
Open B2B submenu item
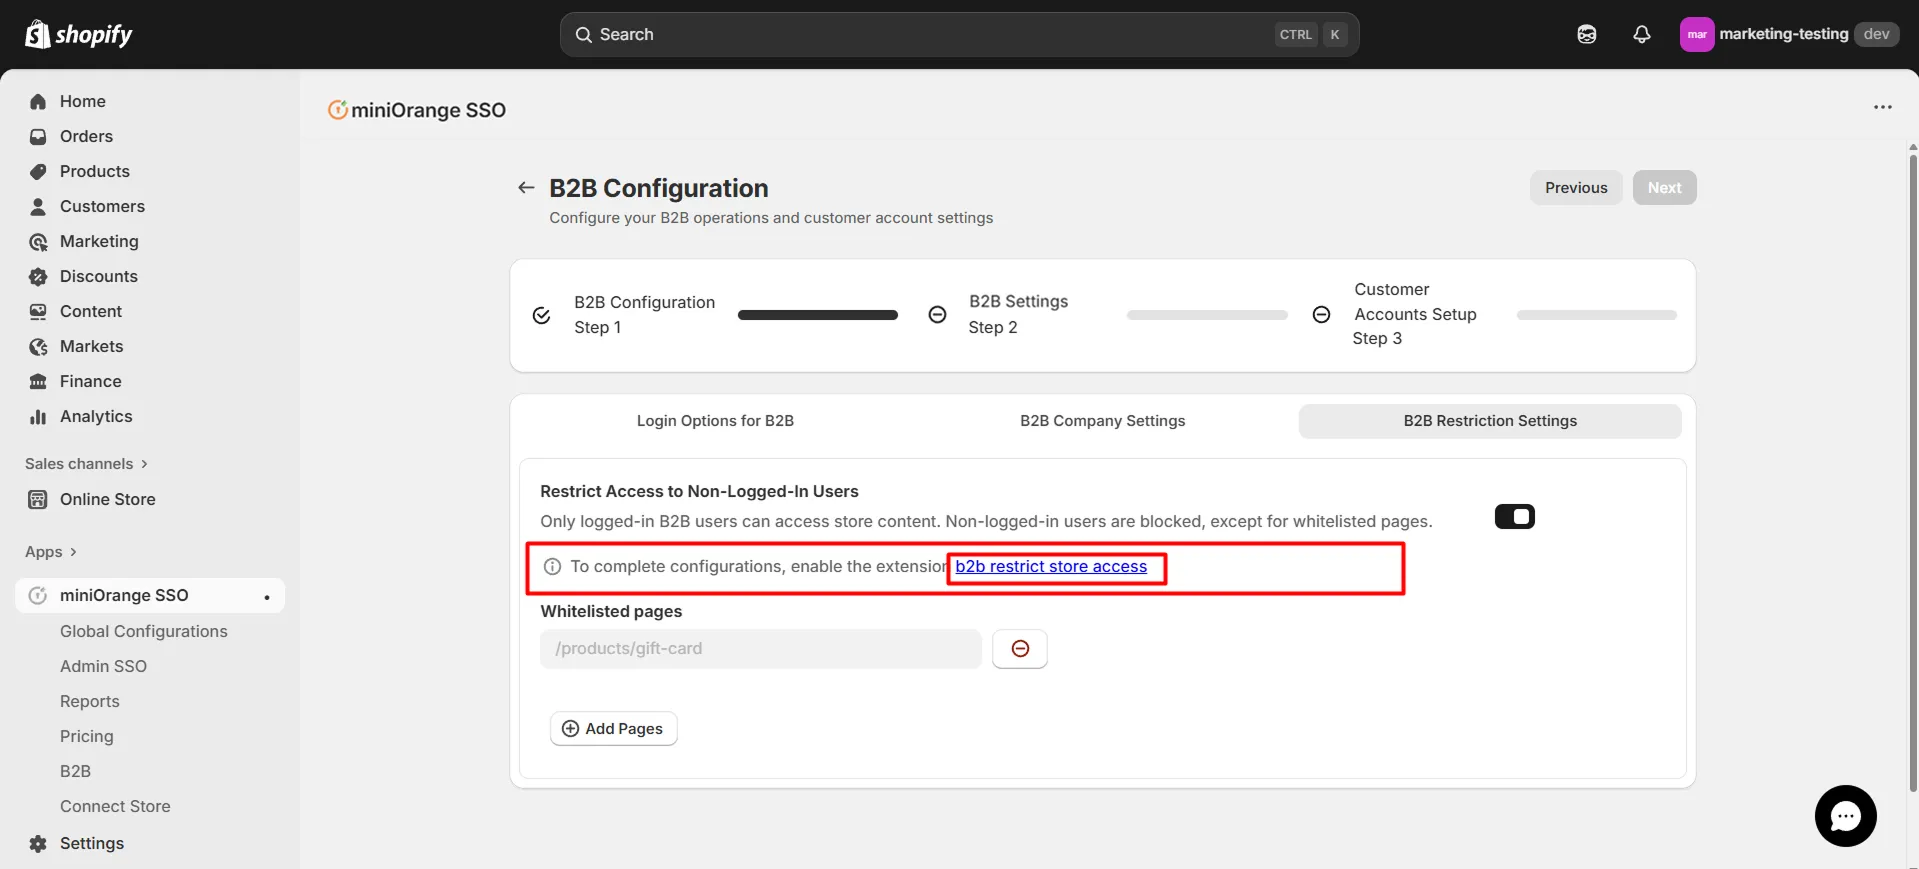(75, 771)
